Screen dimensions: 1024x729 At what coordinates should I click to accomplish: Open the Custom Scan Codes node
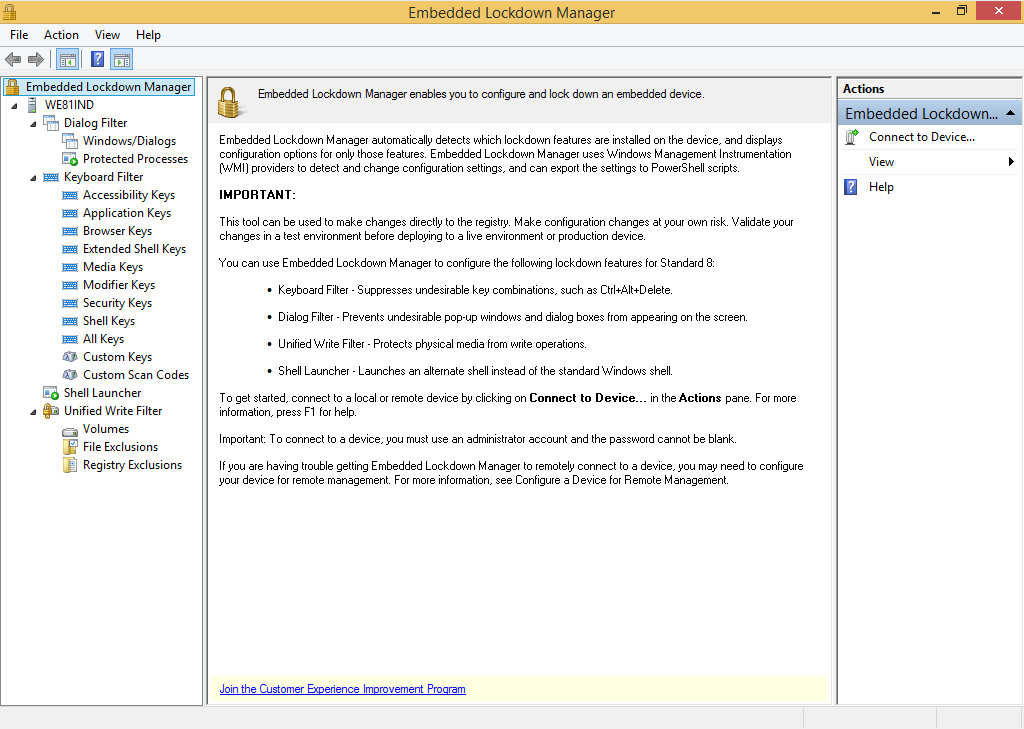pos(136,375)
